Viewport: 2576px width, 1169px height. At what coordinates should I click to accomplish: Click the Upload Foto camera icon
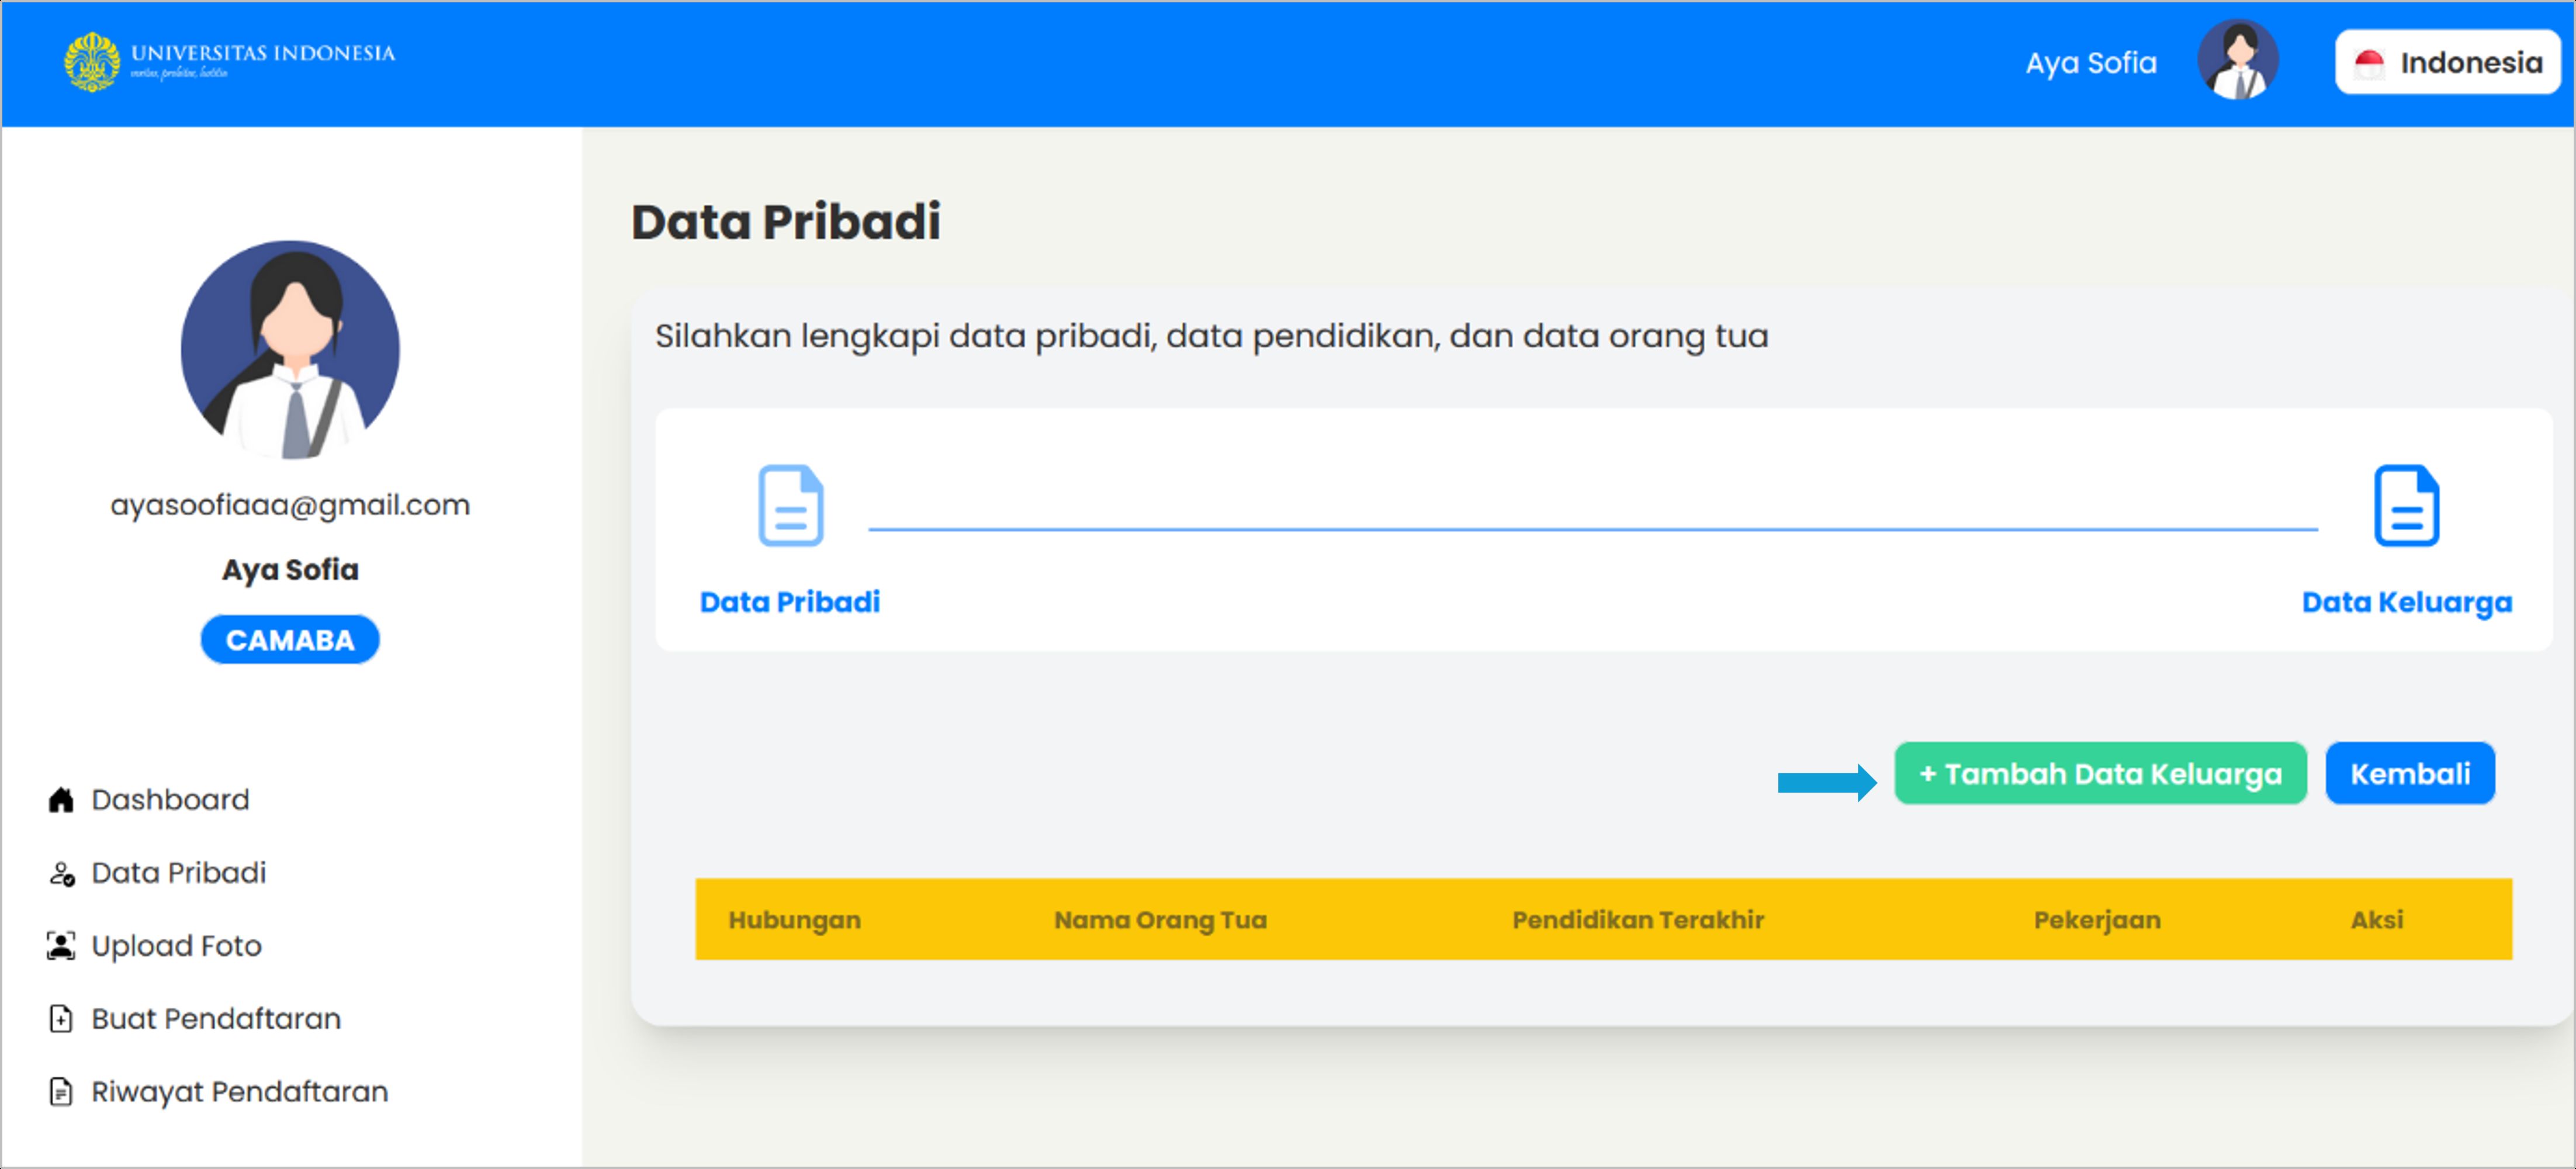(61, 945)
